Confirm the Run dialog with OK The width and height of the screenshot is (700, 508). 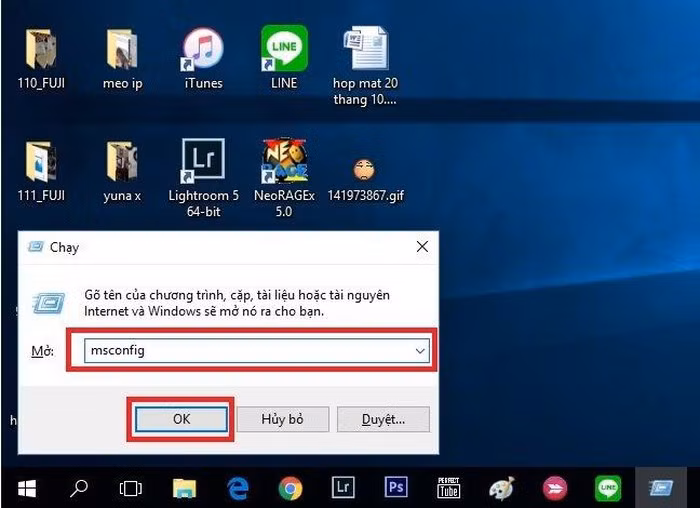coord(181,419)
